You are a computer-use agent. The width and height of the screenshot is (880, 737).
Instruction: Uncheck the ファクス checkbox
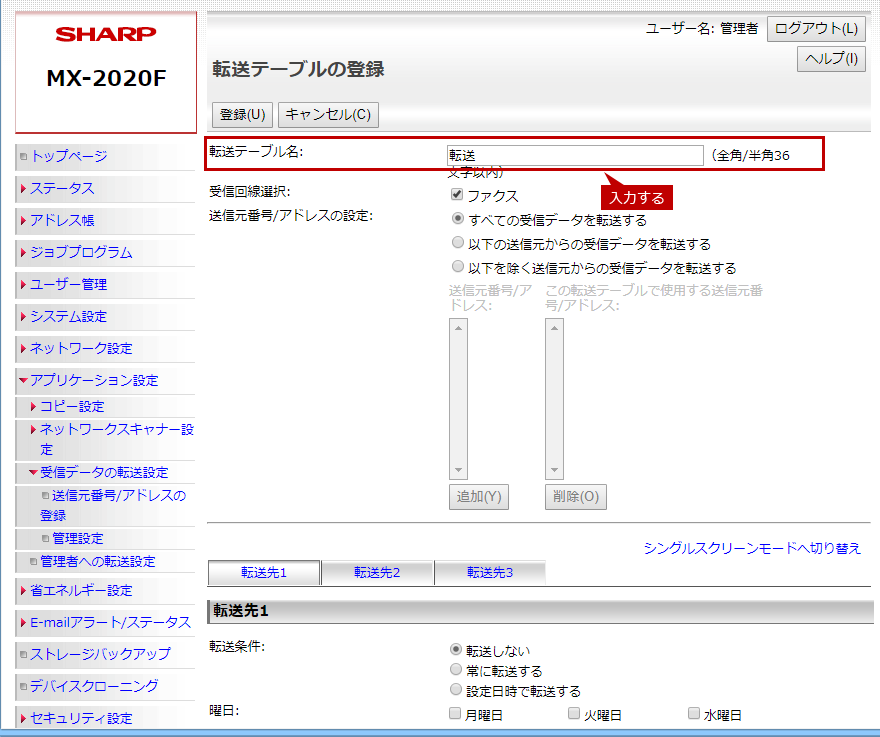point(457,195)
